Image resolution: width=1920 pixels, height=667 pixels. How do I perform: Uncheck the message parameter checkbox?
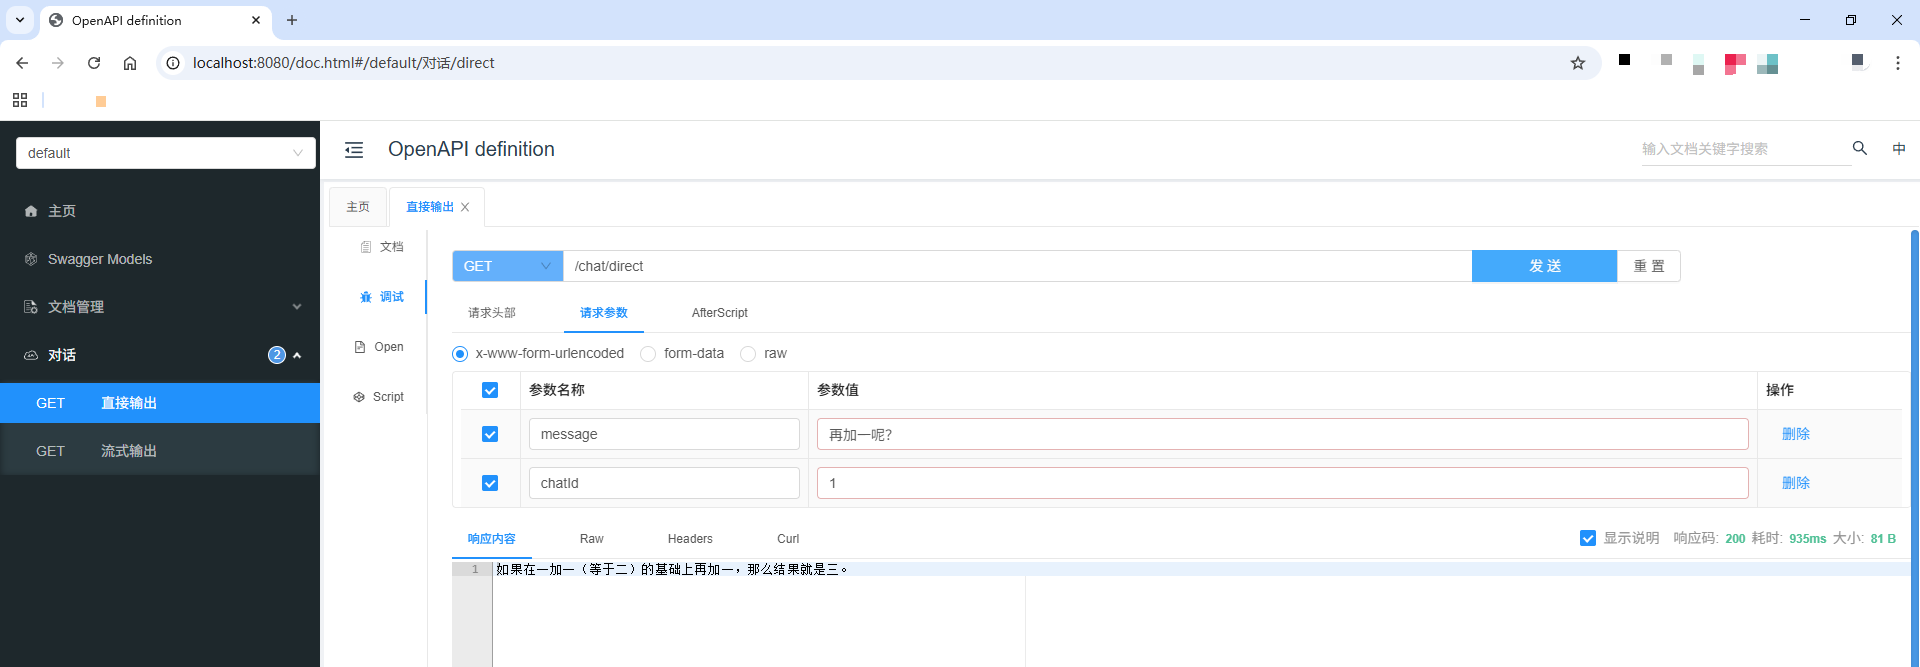(x=490, y=434)
